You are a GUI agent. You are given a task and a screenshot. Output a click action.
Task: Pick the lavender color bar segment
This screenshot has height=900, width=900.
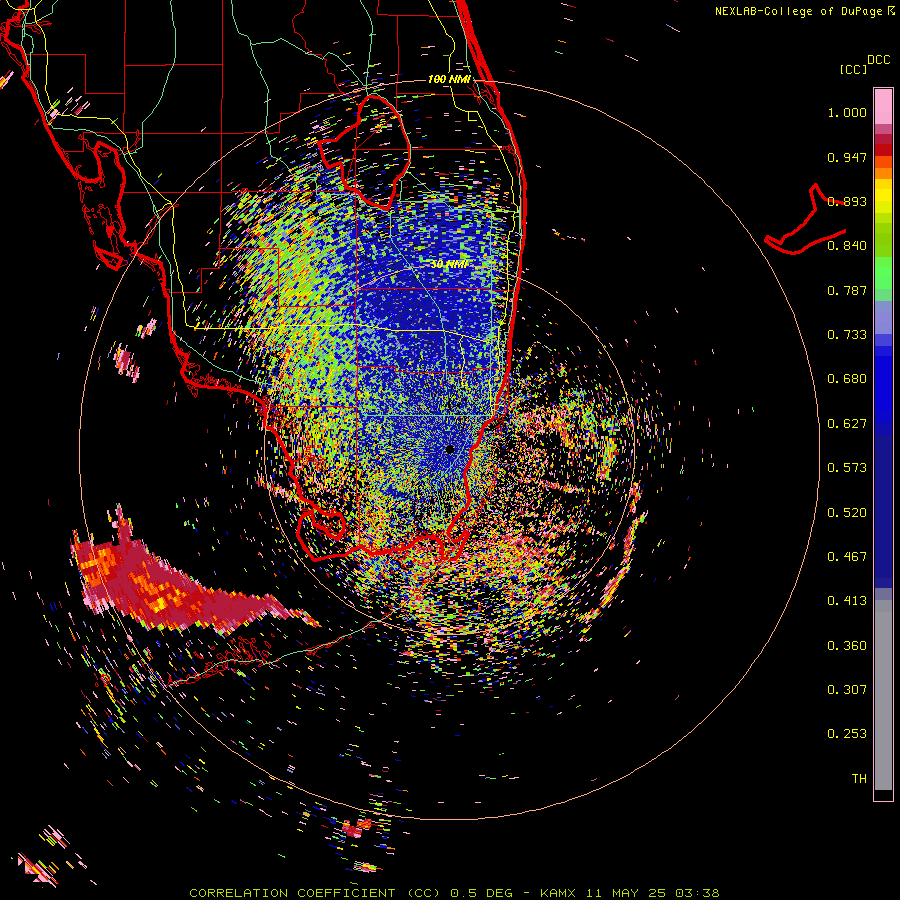[x=883, y=318]
